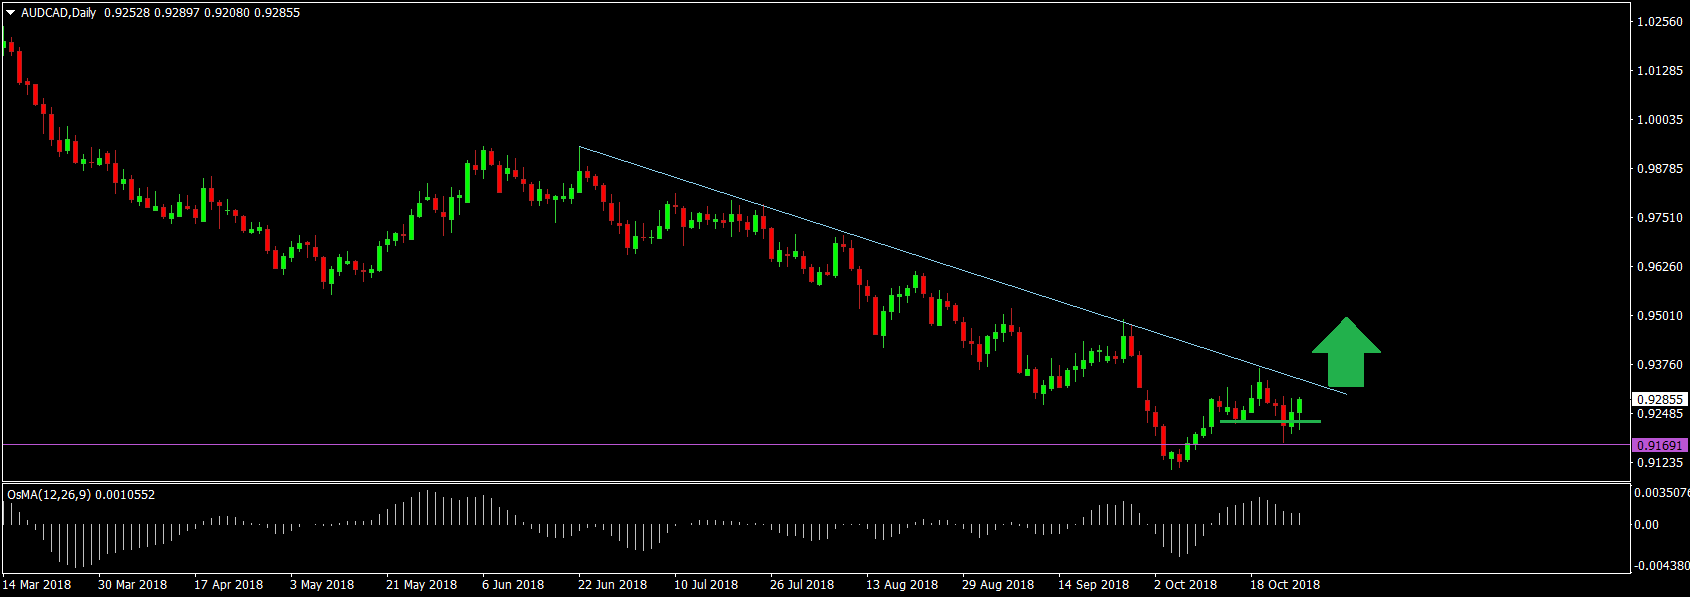Screen dimensions: 1690x597
Task: Click the 0.93760 price axis label
Action: point(1659,365)
